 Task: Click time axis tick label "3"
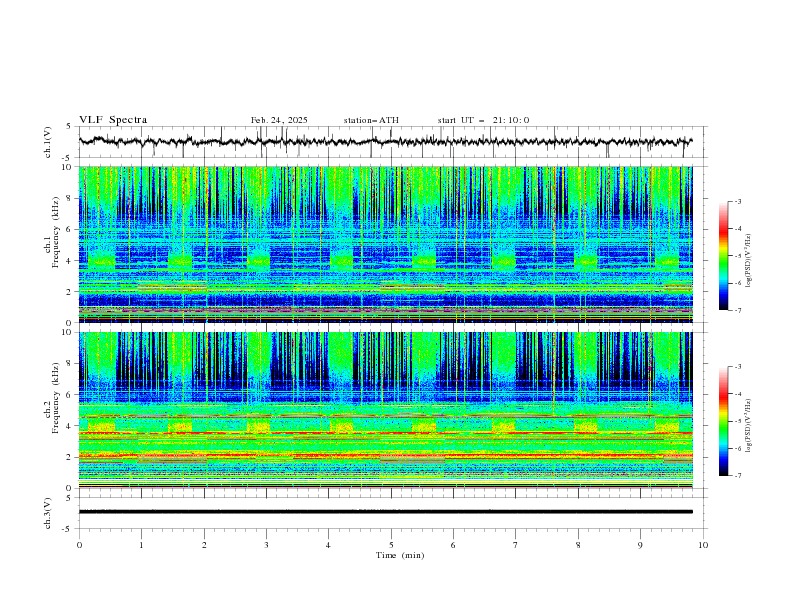(x=266, y=545)
